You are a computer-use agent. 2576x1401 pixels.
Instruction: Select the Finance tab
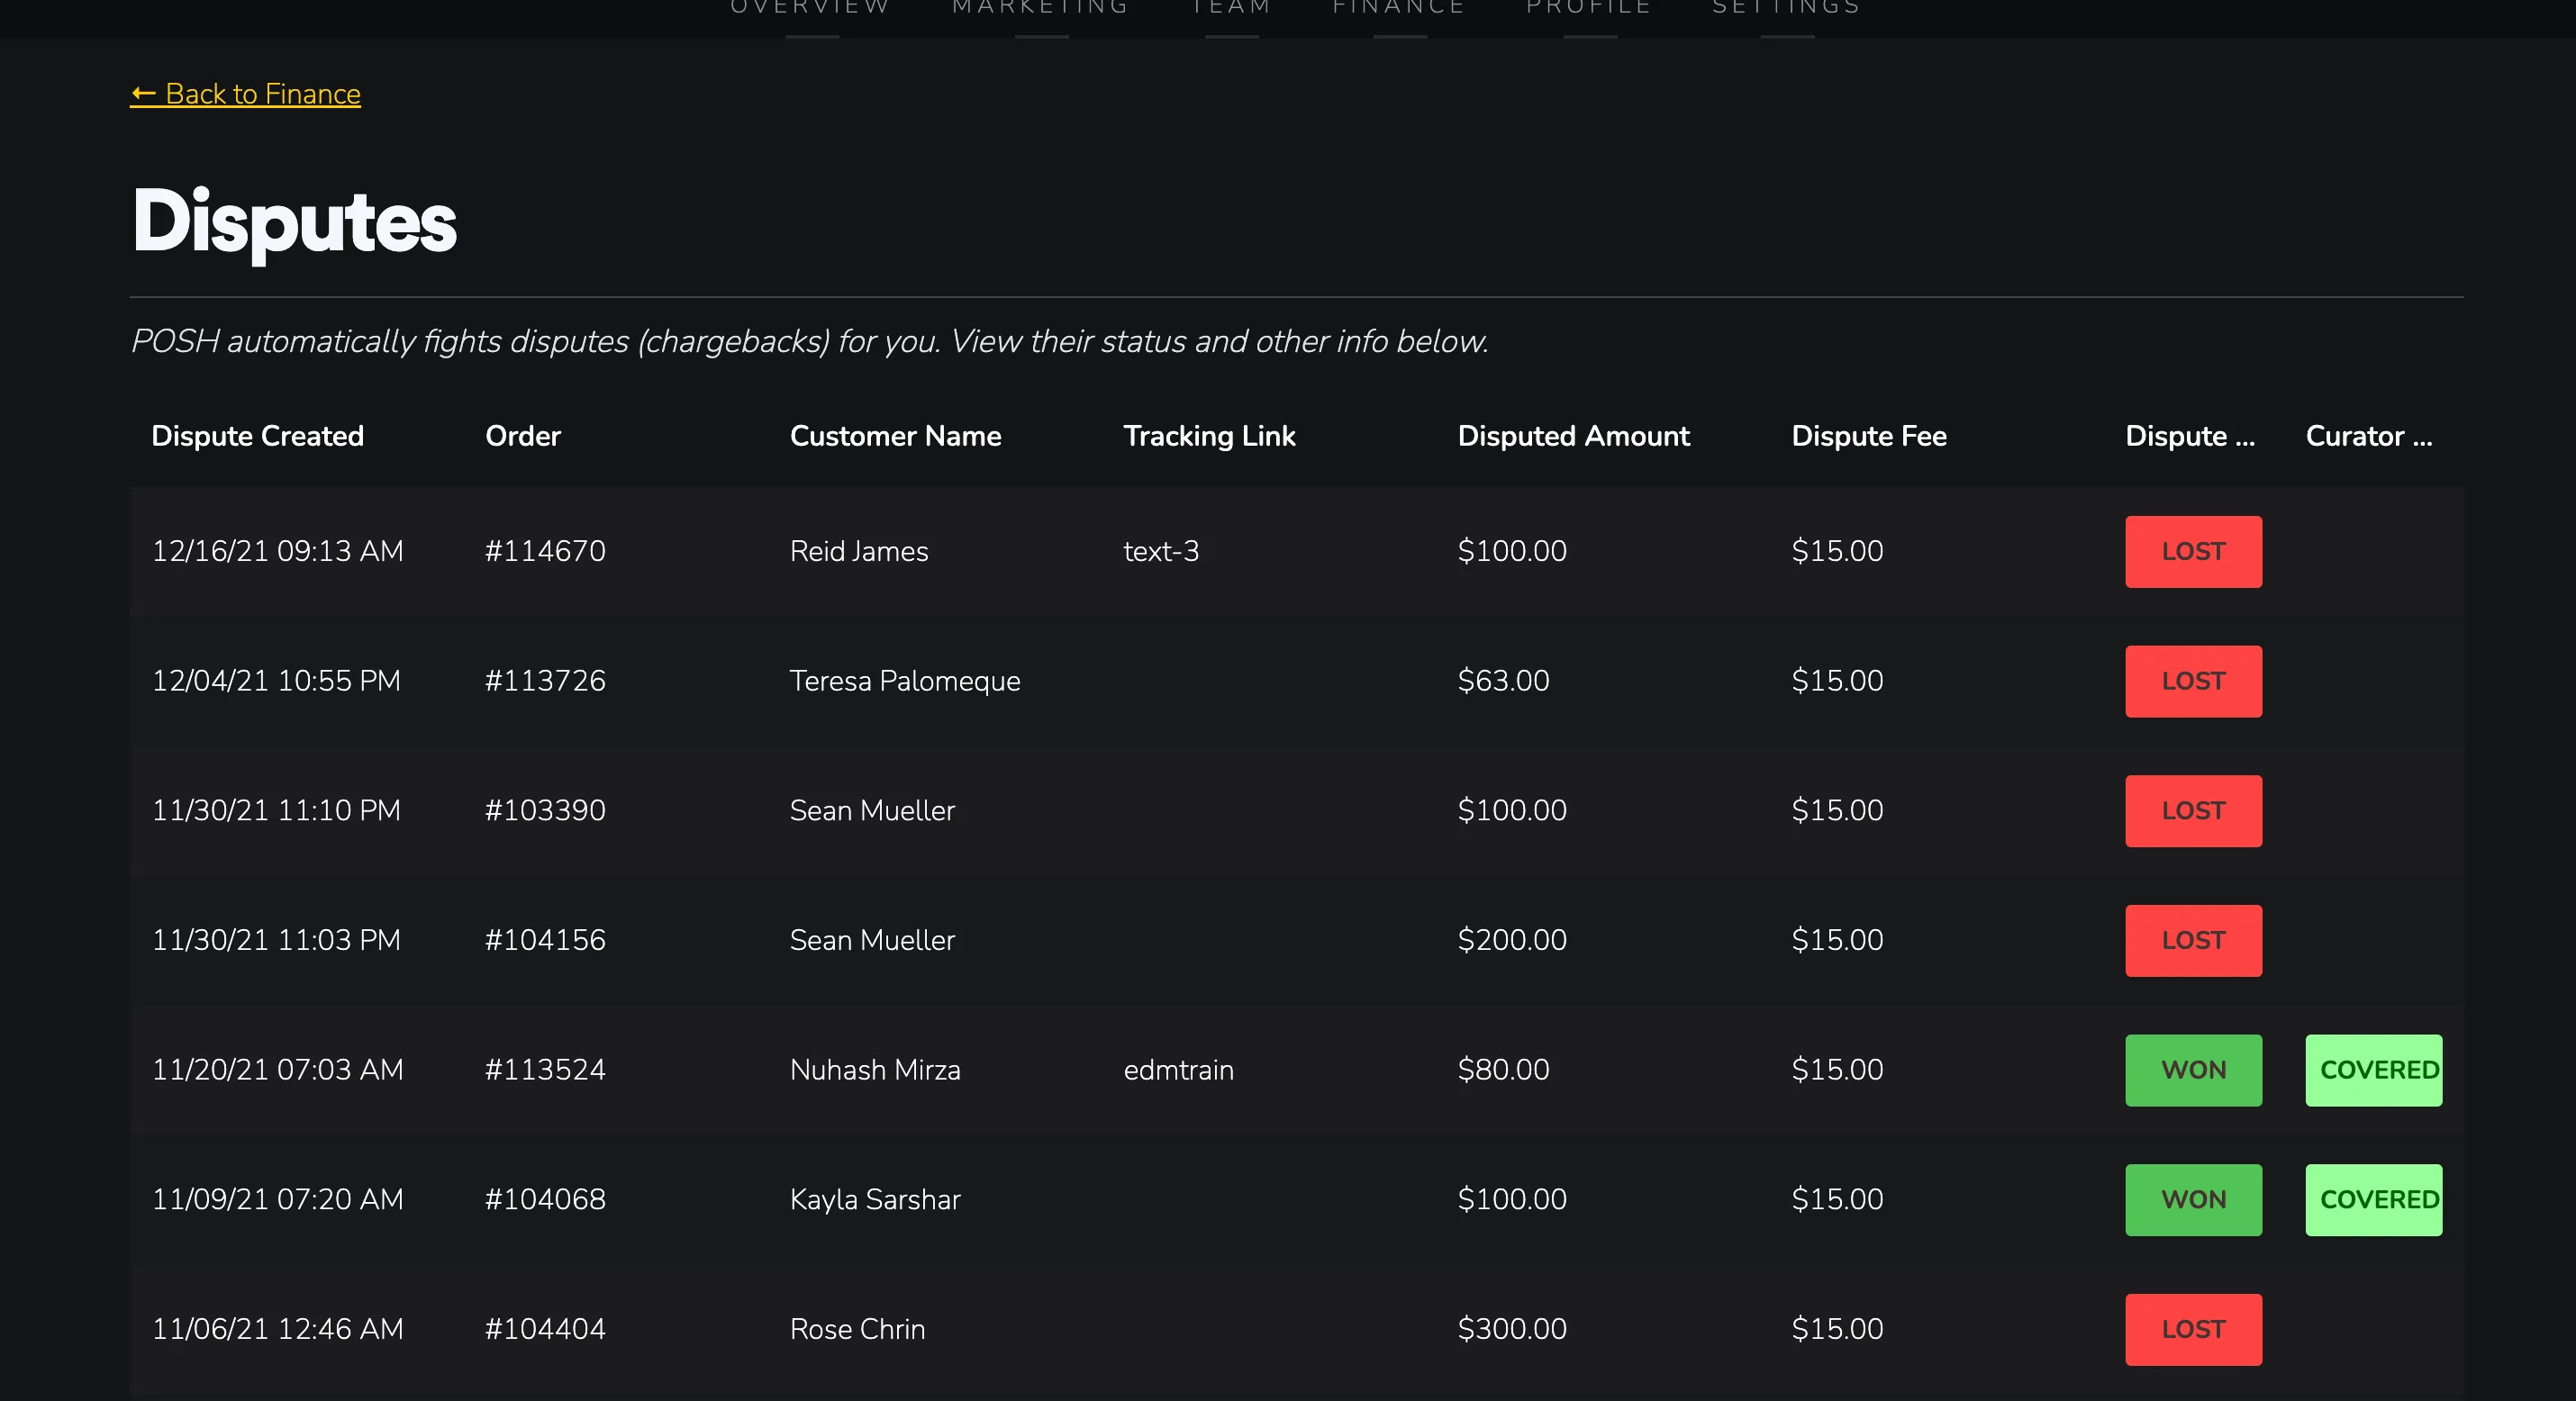[1399, 8]
